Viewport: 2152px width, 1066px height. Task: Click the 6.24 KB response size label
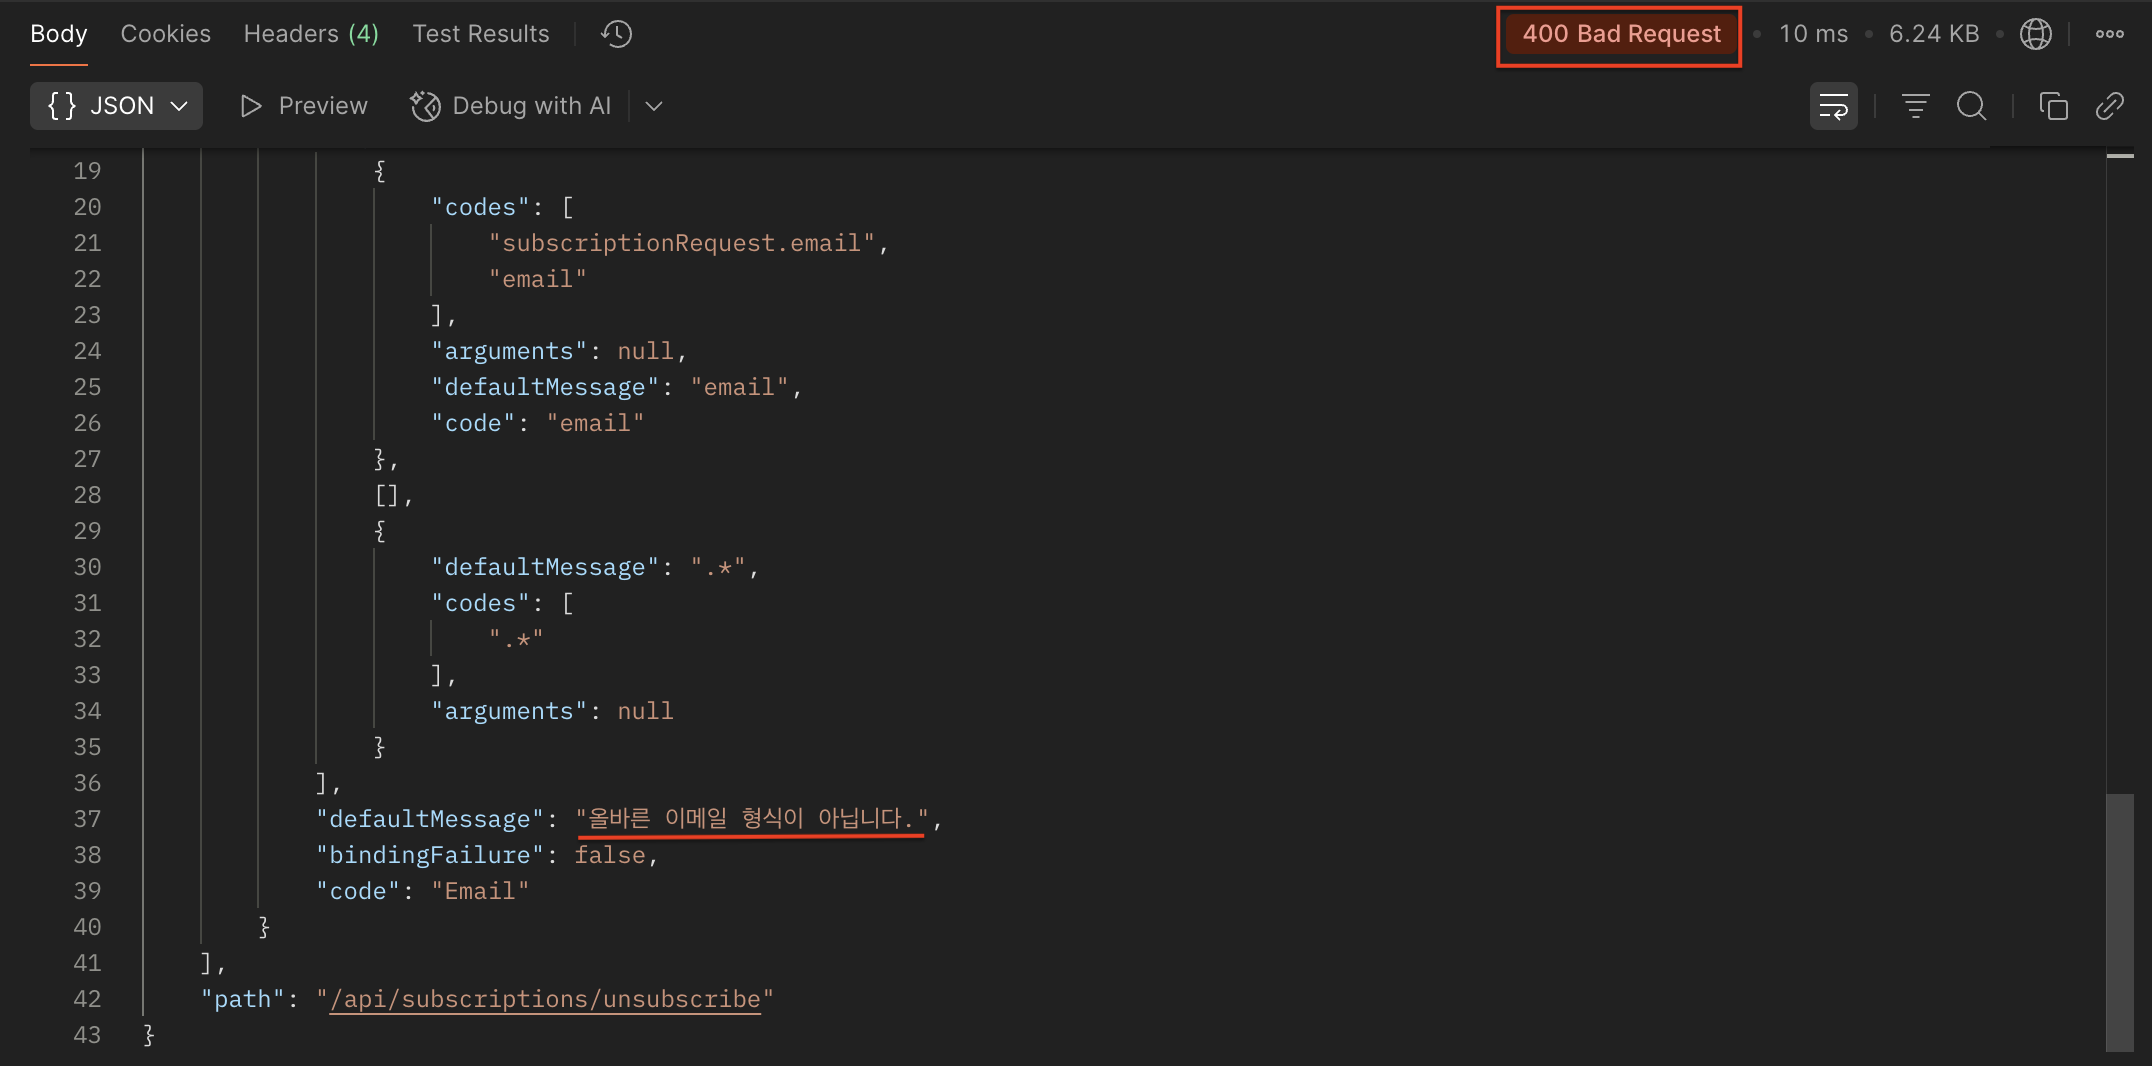1933,34
